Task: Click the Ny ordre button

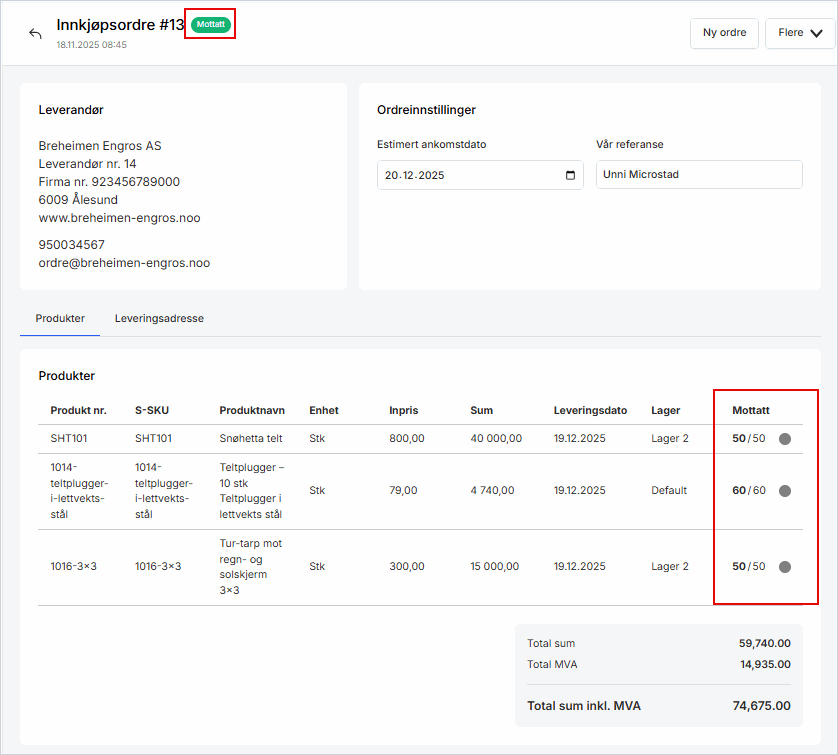Action: click(x=724, y=33)
